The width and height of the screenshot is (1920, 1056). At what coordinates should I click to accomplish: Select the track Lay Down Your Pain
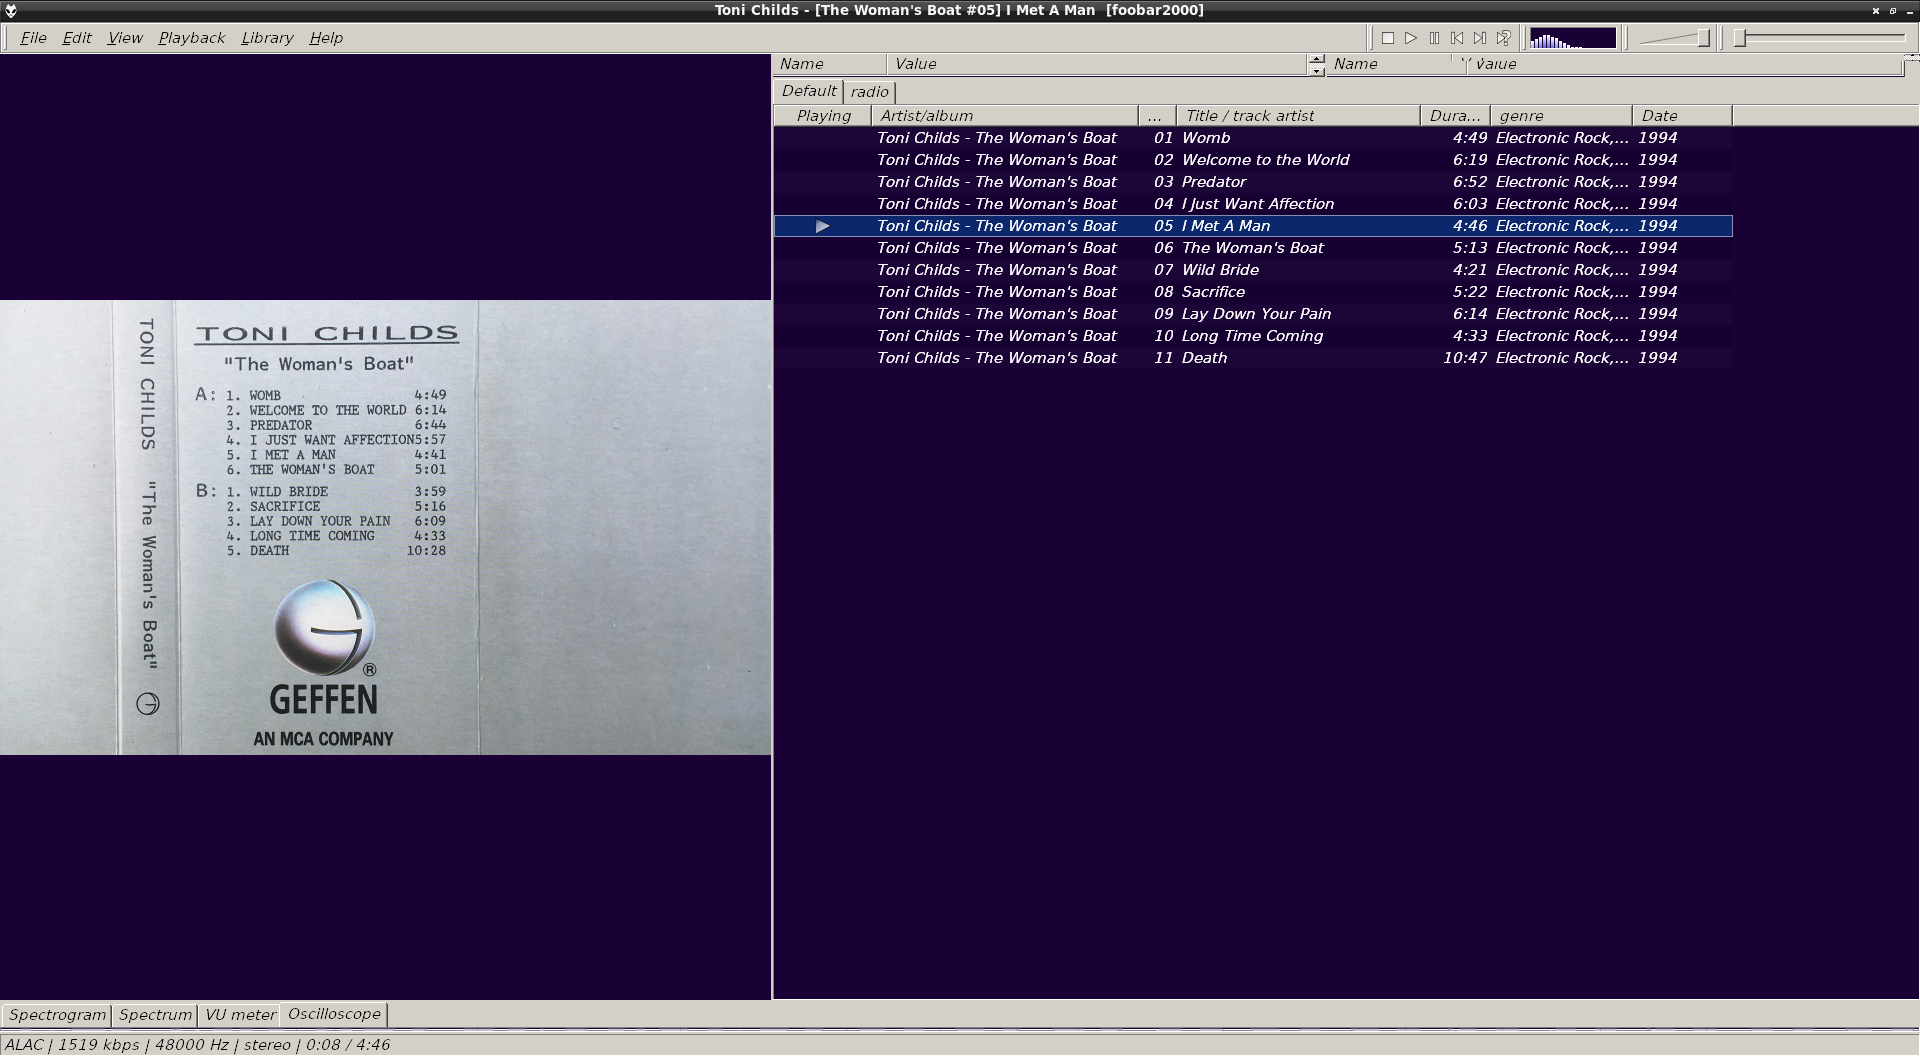click(1253, 314)
